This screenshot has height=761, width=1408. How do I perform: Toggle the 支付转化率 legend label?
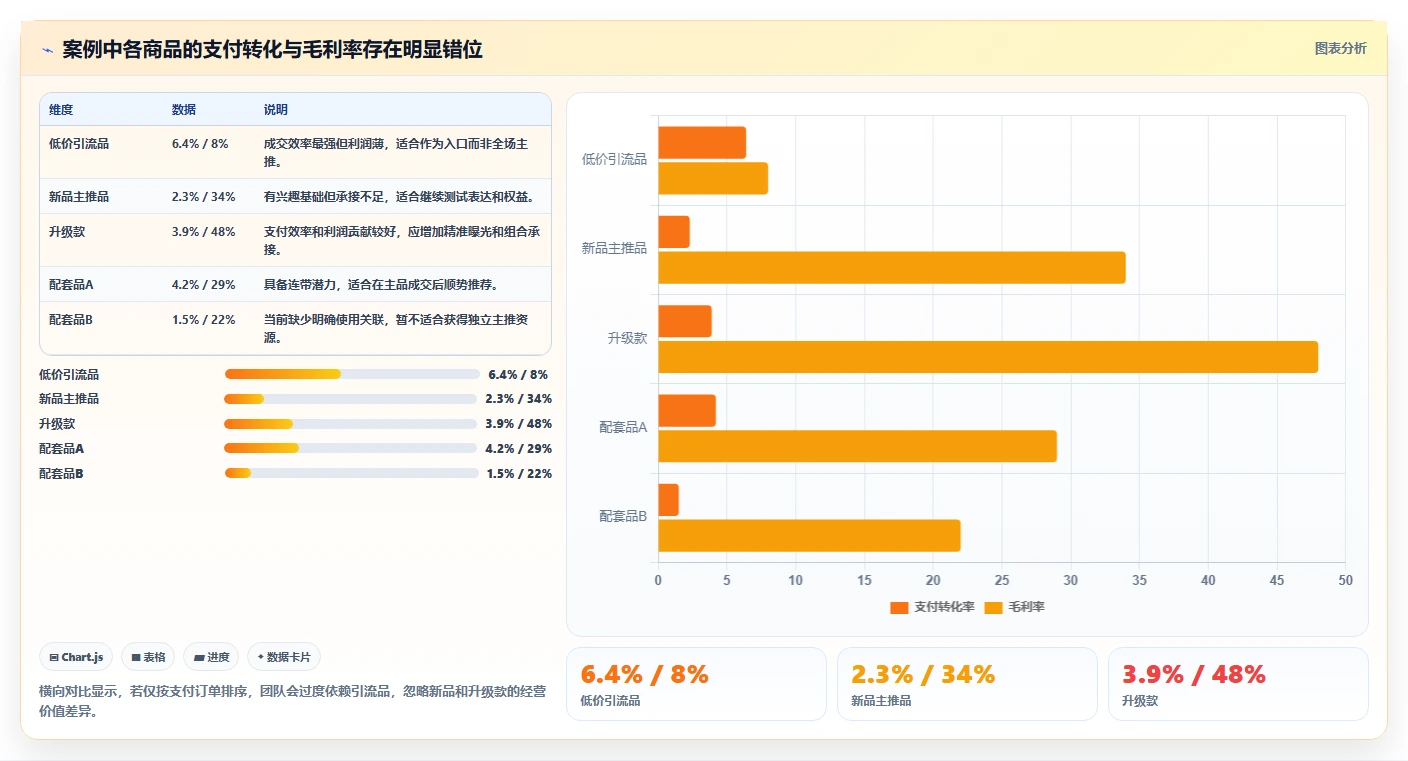point(944,607)
